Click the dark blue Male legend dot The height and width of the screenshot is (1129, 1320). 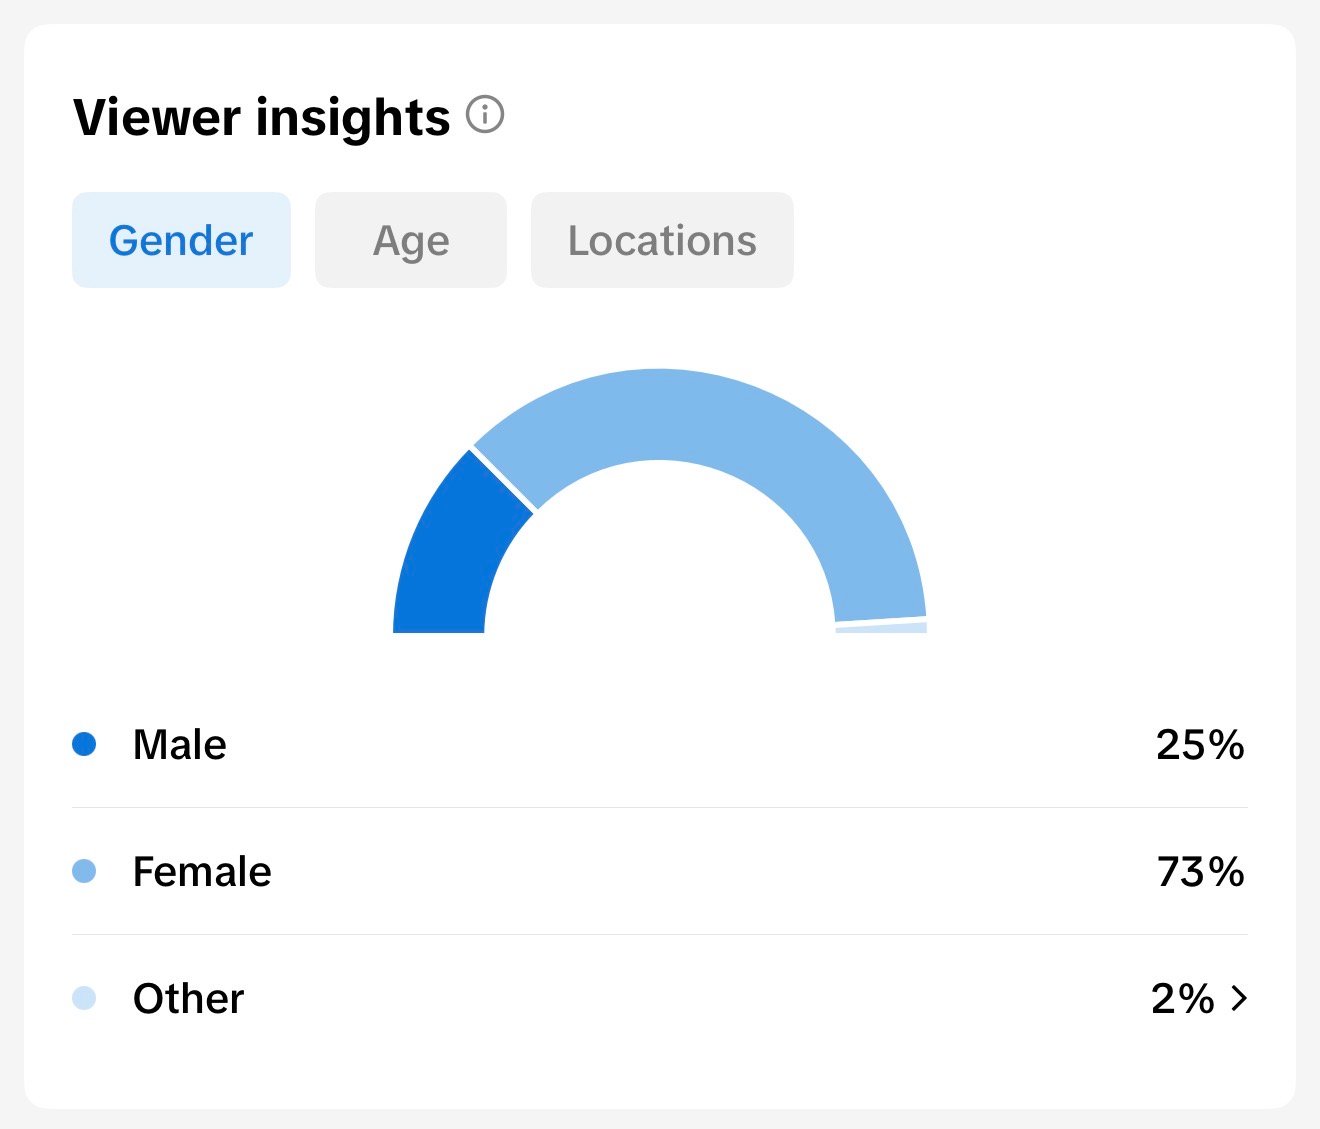(85, 744)
